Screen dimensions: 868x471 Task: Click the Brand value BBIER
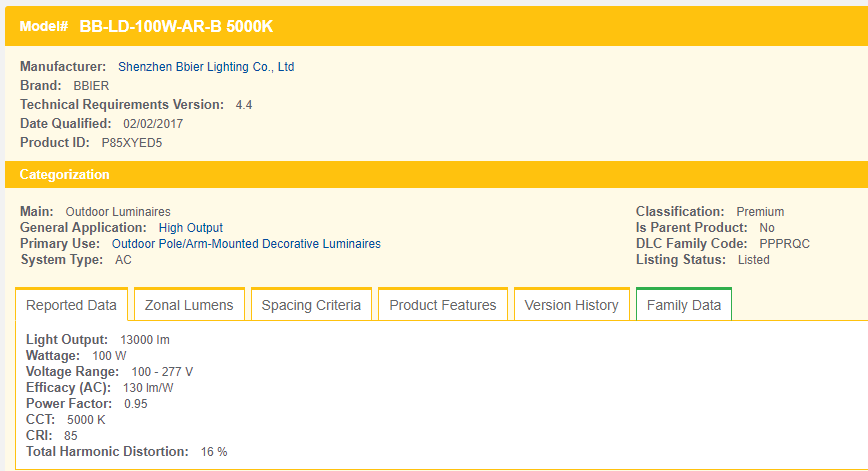tap(91, 86)
